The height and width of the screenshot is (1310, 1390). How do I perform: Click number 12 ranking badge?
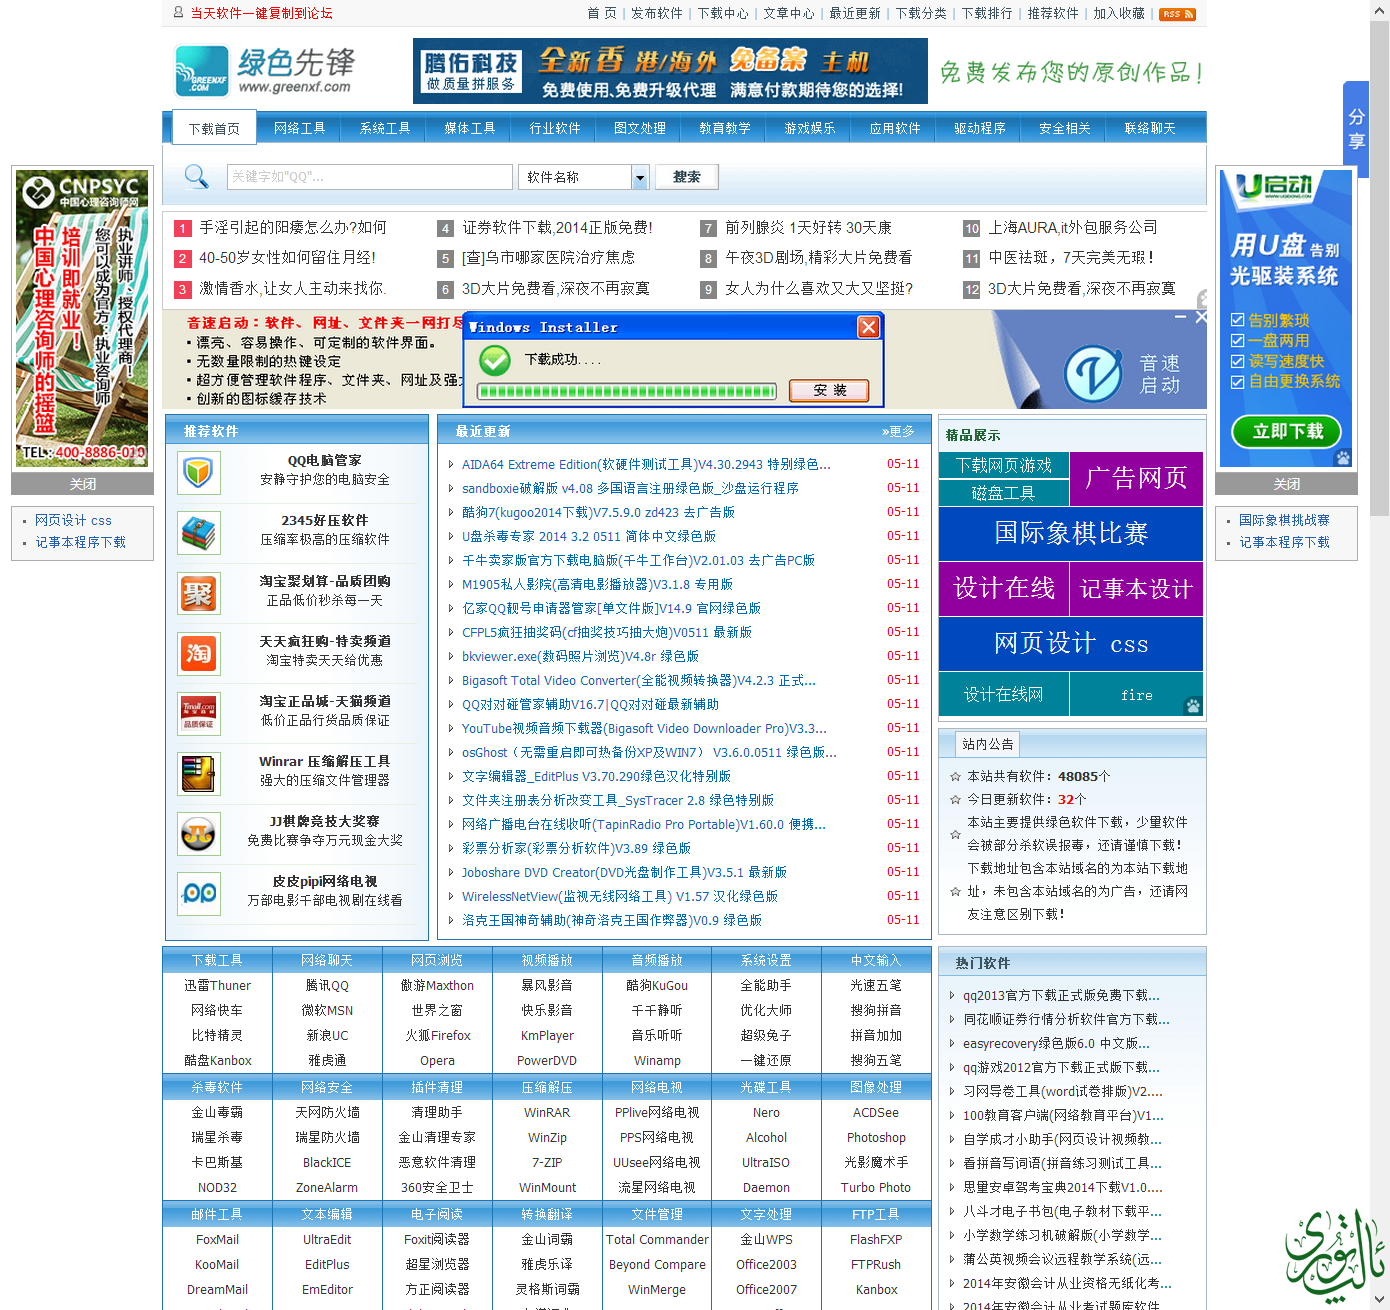tap(971, 290)
